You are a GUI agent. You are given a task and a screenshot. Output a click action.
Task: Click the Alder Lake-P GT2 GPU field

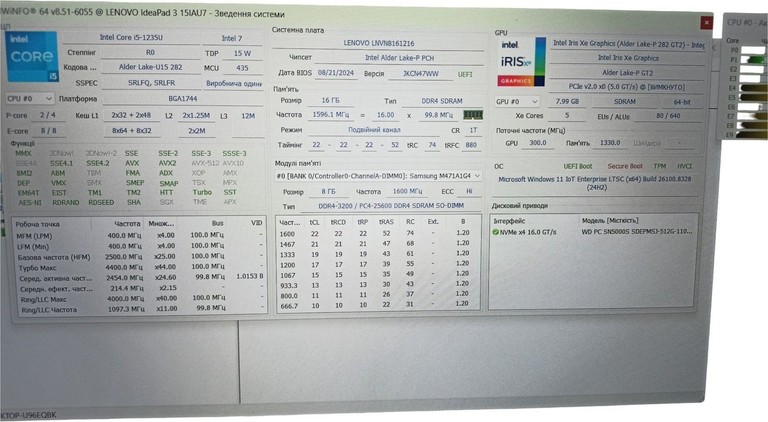pyautogui.click(x=627, y=72)
